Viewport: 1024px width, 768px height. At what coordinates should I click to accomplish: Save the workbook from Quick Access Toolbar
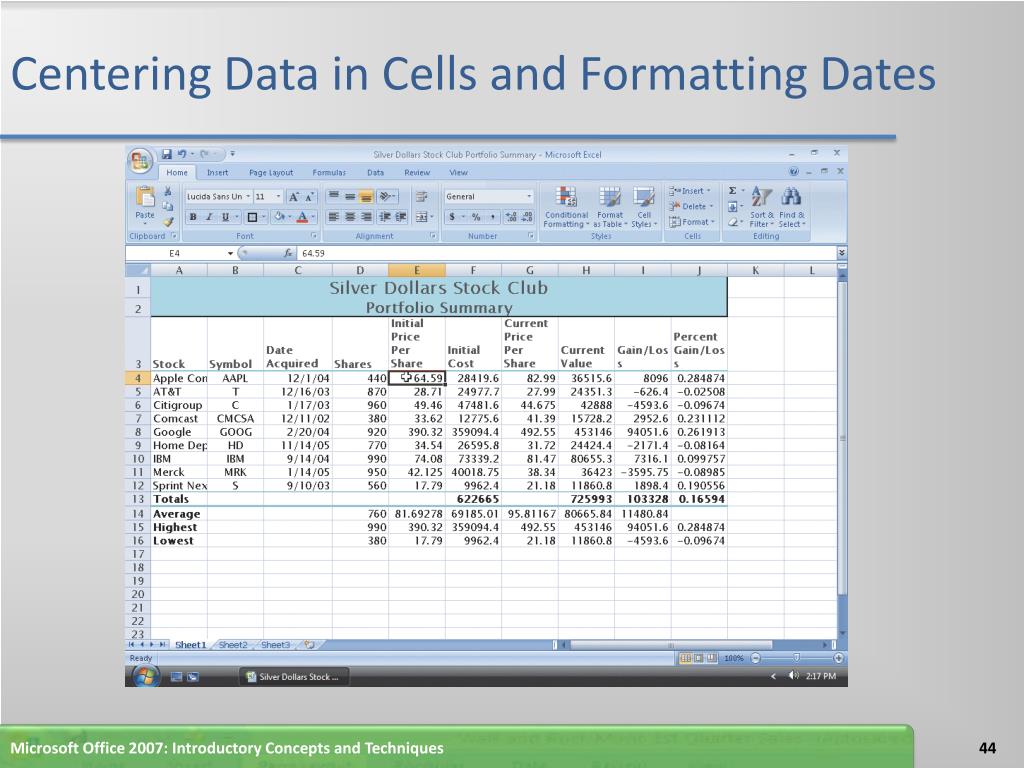[167, 154]
